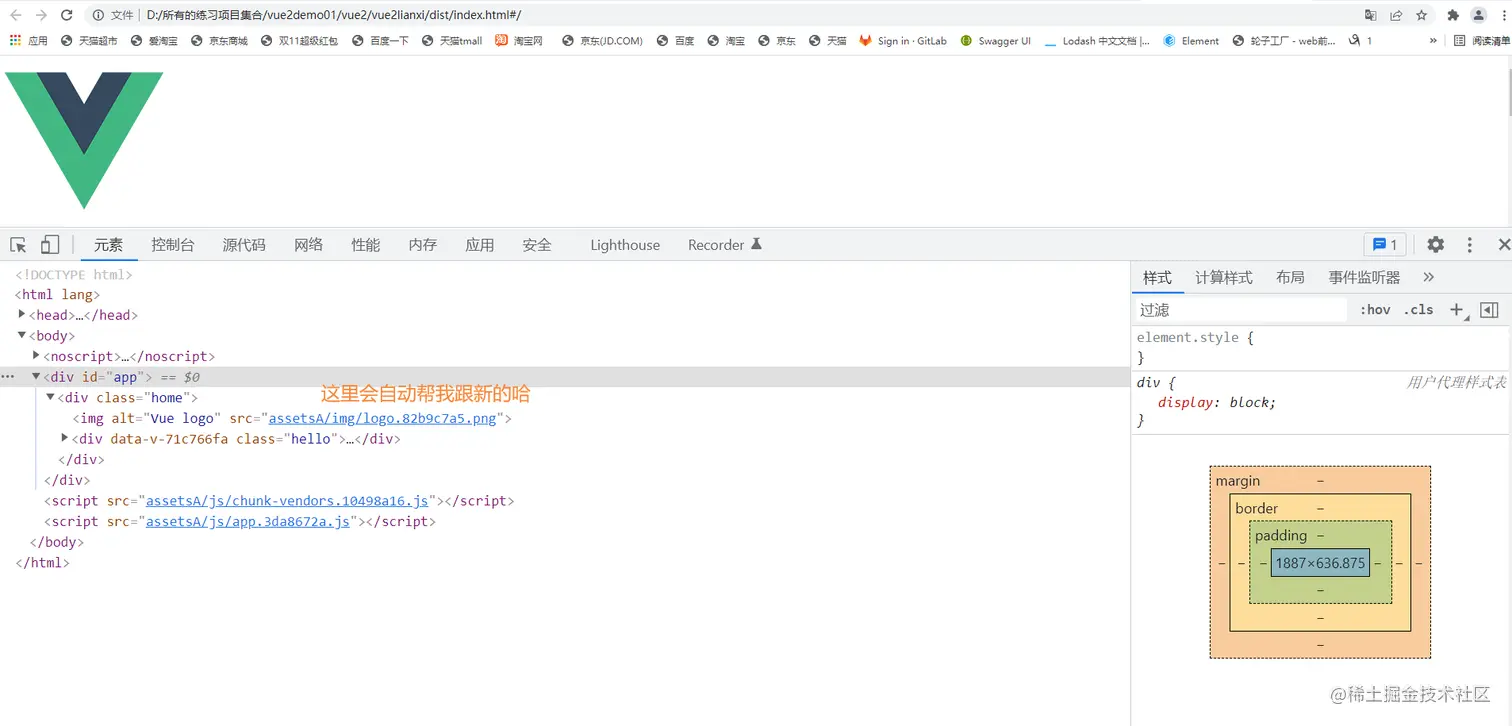Expand the head element node

22,314
